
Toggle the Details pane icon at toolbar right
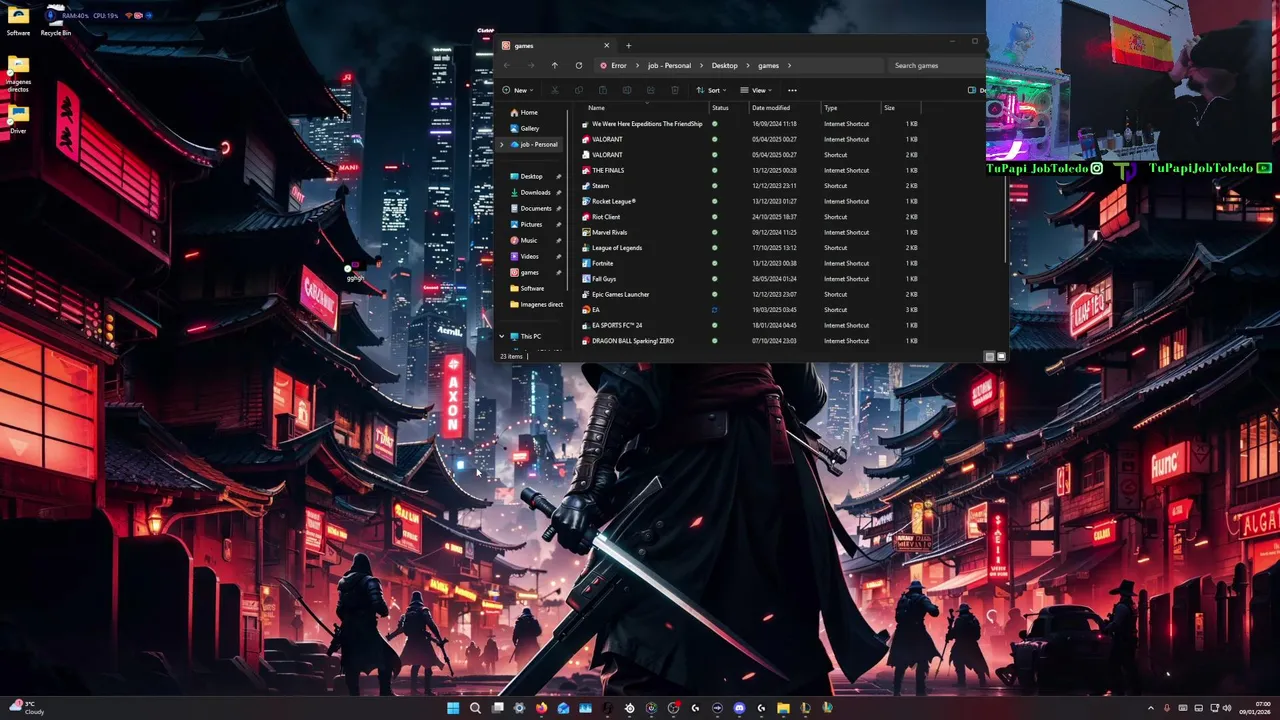[x=972, y=90]
